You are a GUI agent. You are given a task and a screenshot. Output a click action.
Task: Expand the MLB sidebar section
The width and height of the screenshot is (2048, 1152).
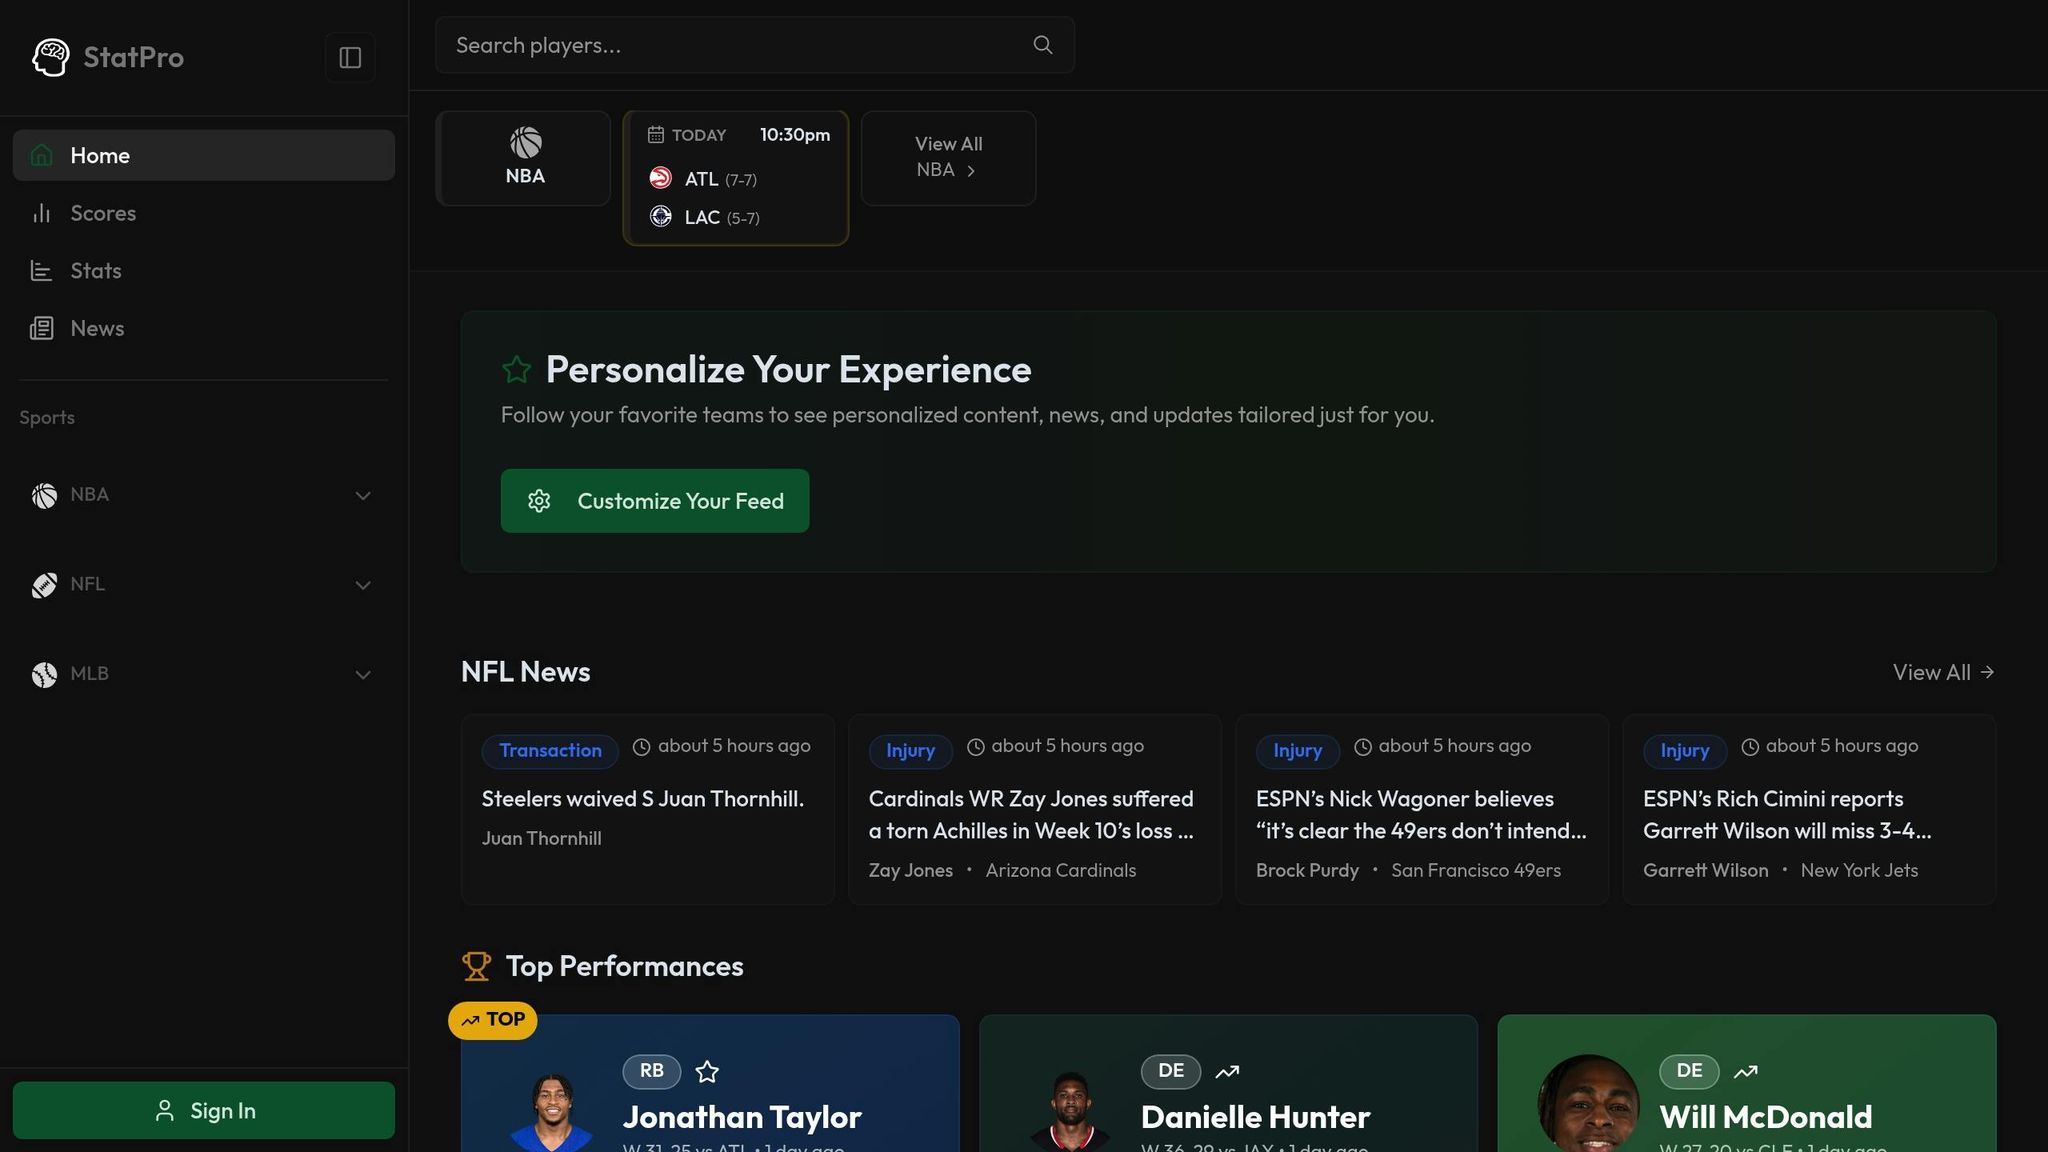(x=363, y=674)
